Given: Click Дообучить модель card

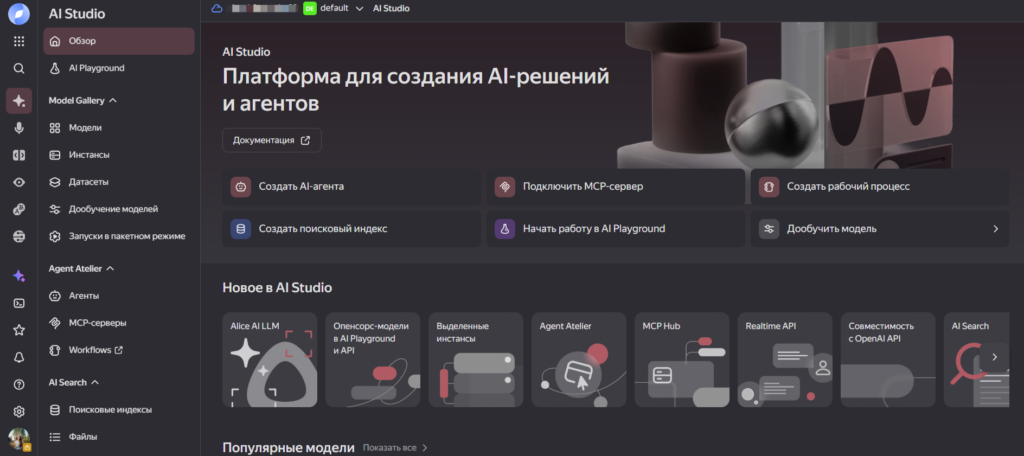Looking at the screenshot, I should click(880, 229).
